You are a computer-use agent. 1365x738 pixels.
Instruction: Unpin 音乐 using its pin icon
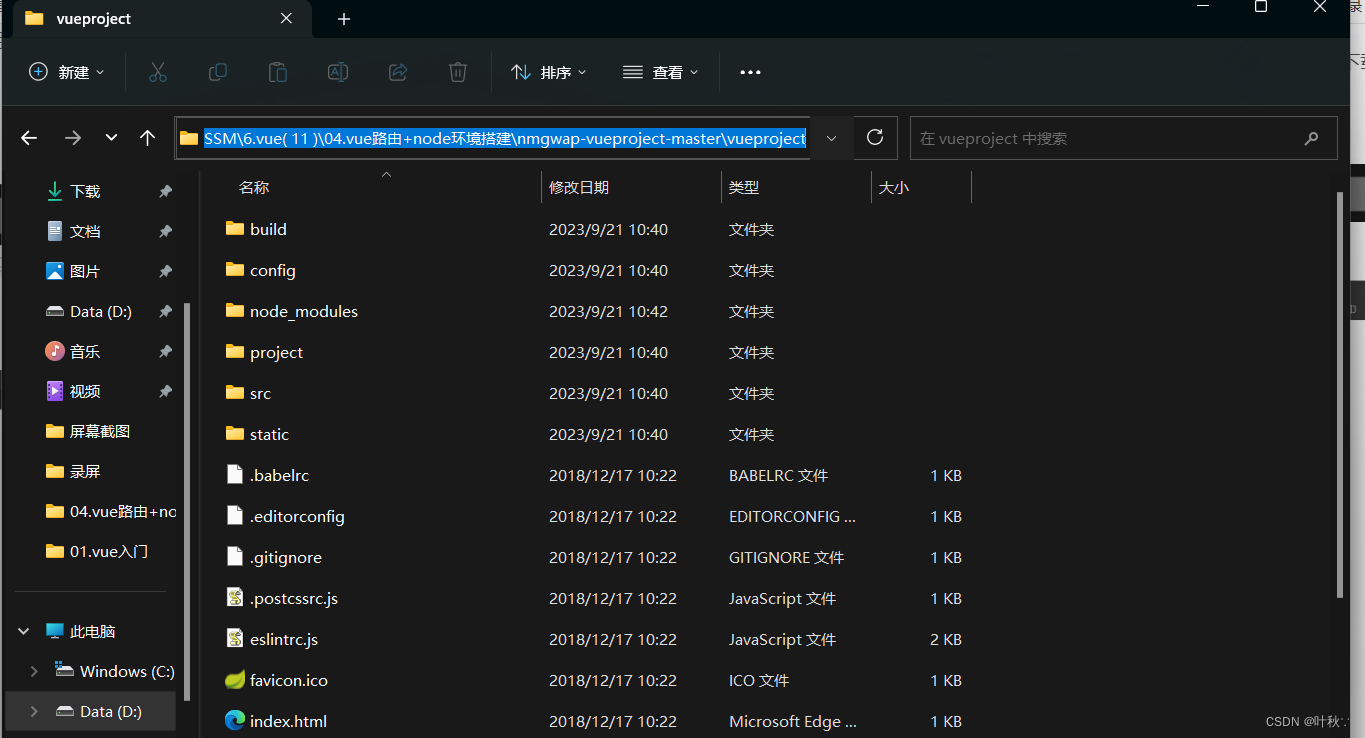(x=166, y=351)
